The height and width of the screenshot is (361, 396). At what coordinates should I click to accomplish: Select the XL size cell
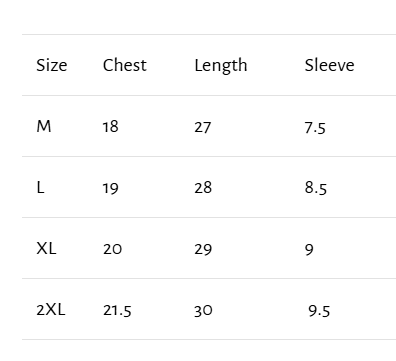[46, 248]
